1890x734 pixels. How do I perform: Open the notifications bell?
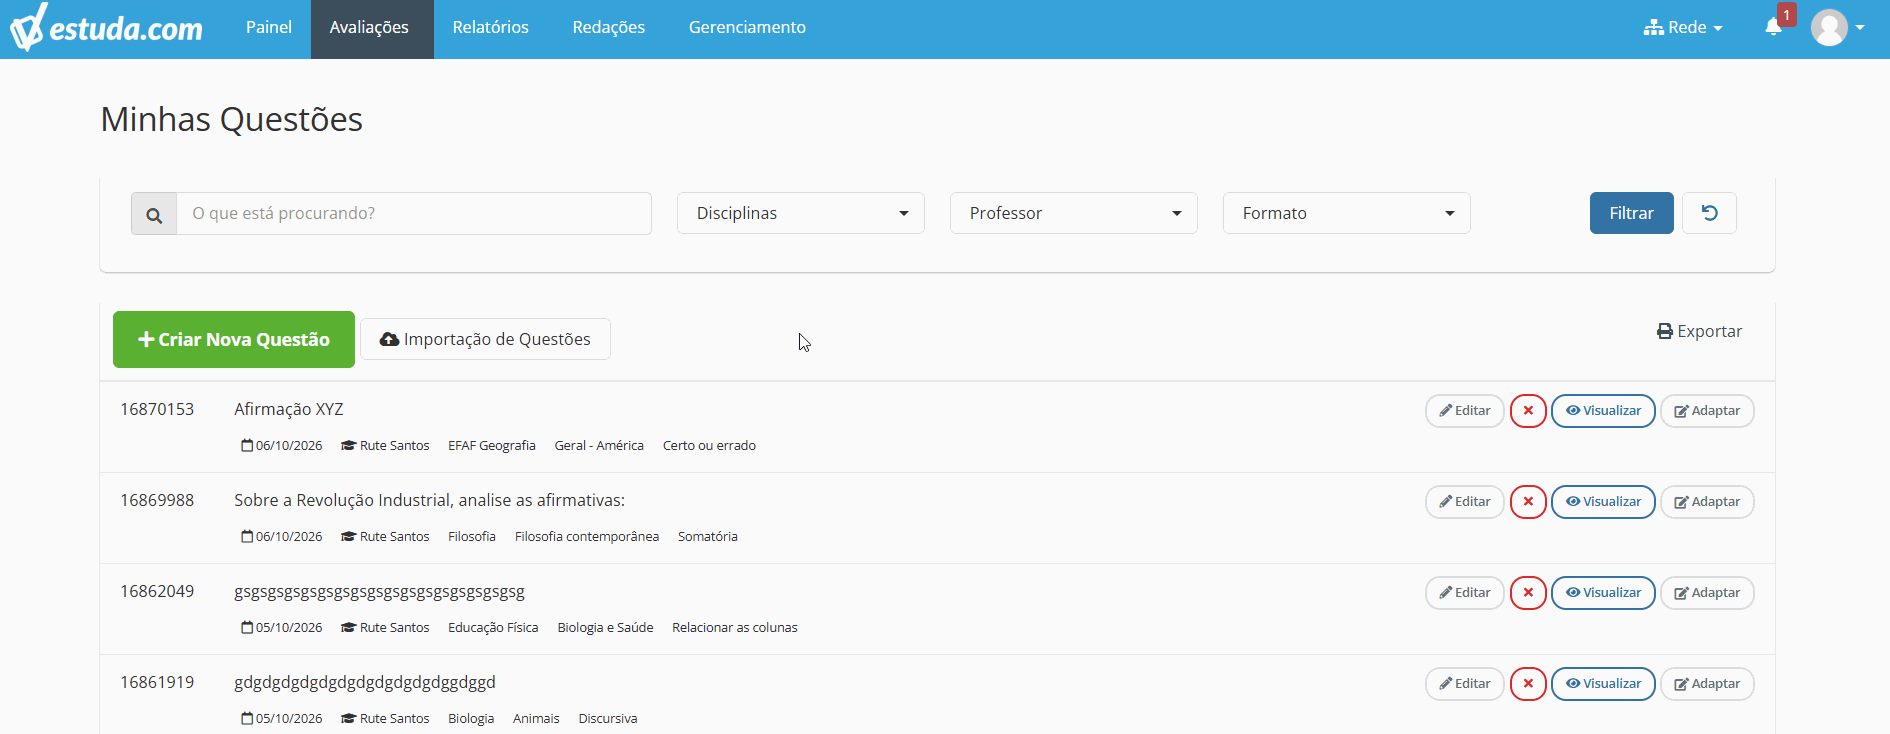tap(1774, 27)
